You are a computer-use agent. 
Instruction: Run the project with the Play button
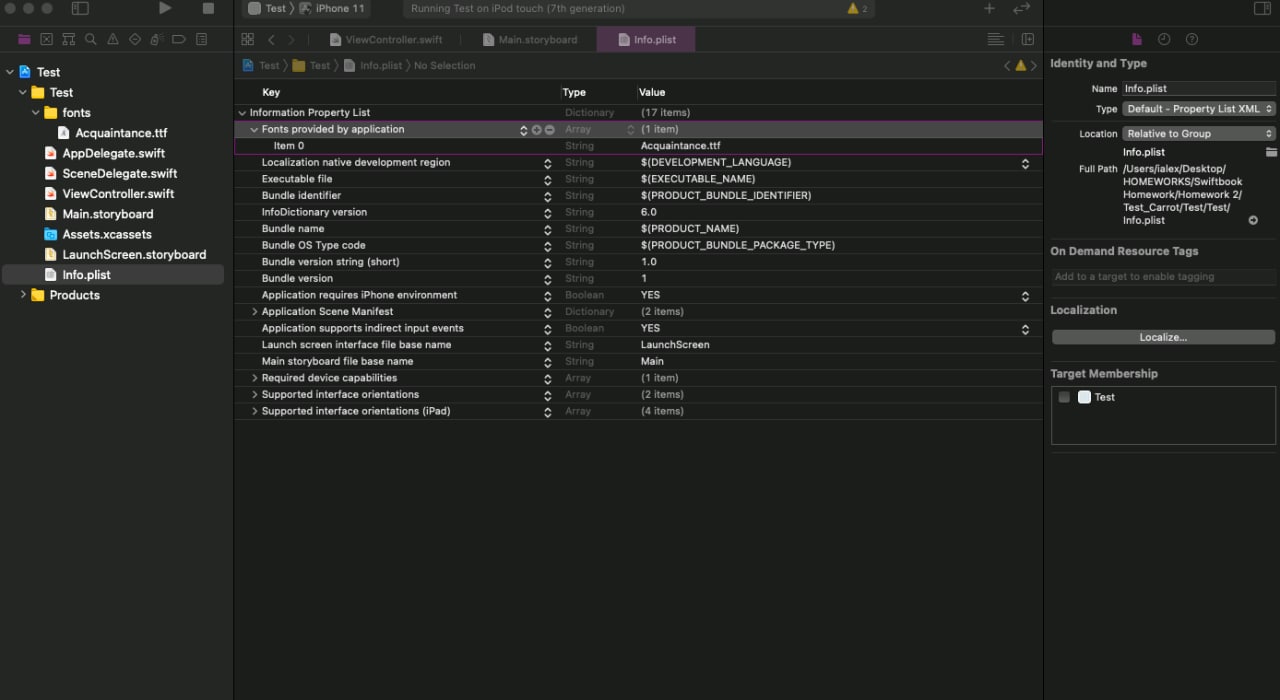pyautogui.click(x=165, y=8)
